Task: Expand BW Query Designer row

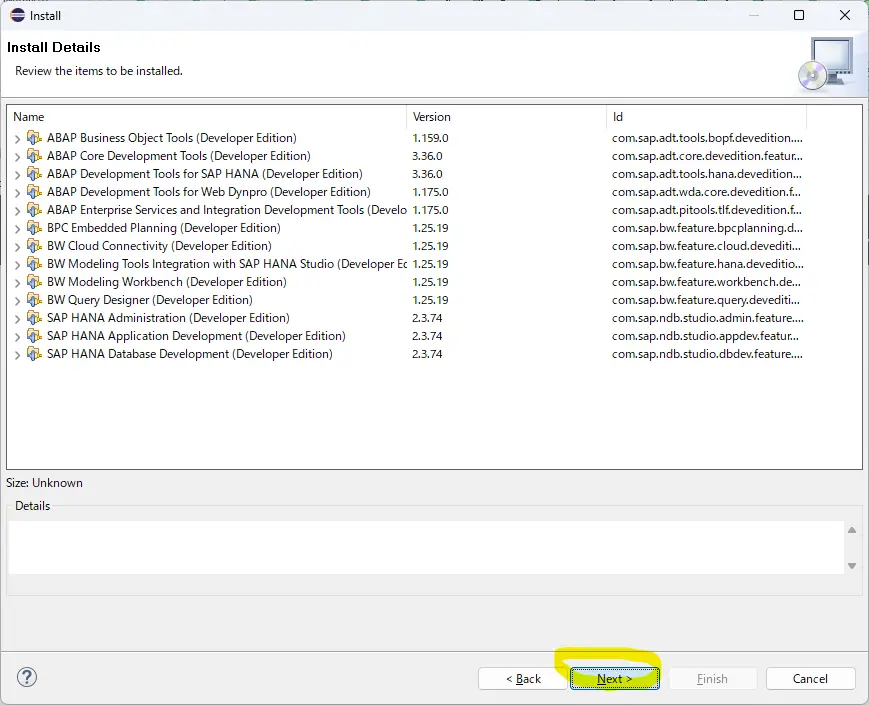Action: [17, 301]
